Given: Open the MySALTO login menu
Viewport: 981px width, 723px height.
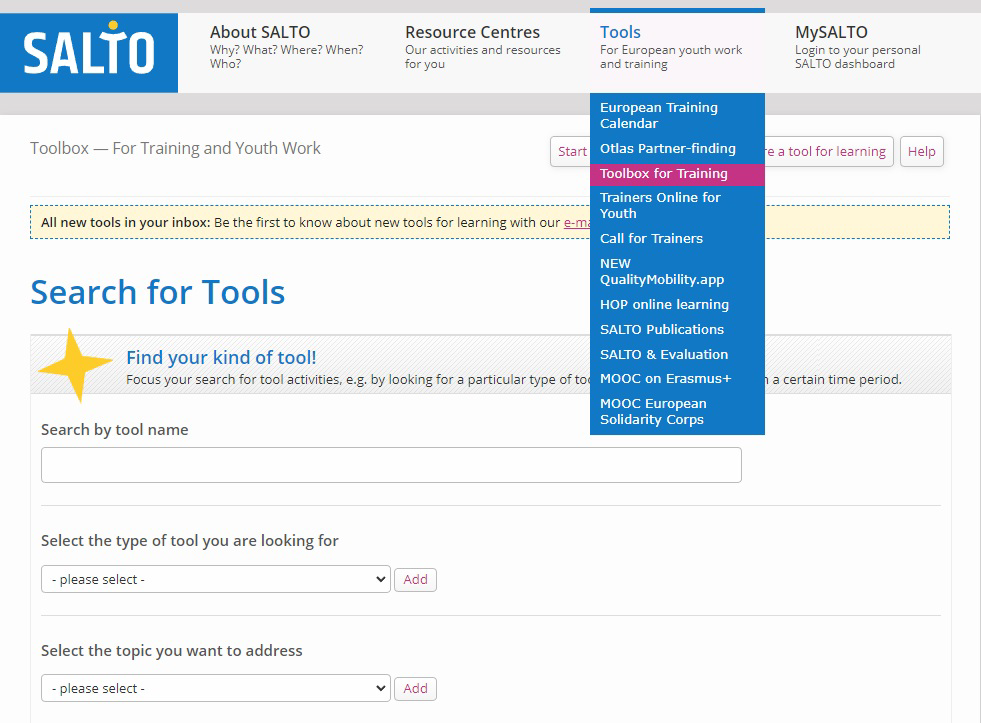Looking at the screenshot, I should coord(857,48).
